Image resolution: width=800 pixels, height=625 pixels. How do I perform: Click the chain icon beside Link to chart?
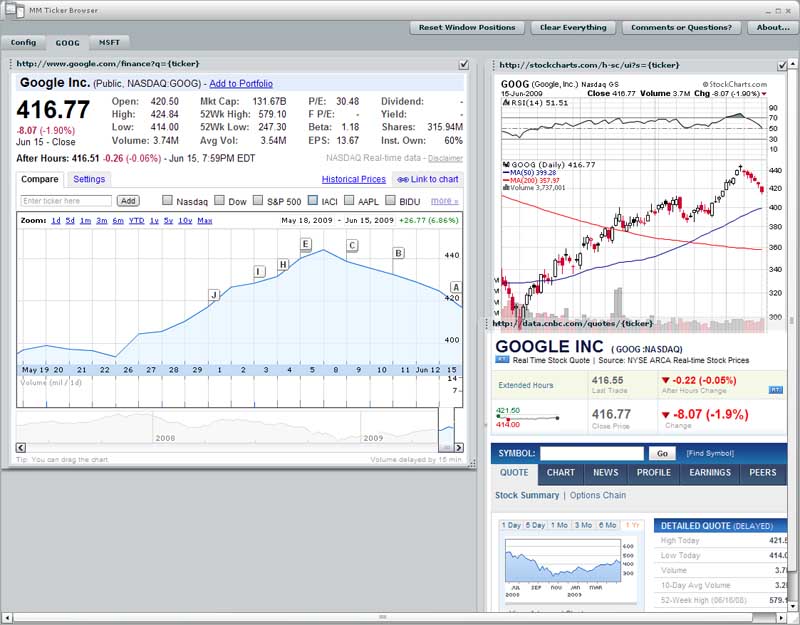coord(403,180)
